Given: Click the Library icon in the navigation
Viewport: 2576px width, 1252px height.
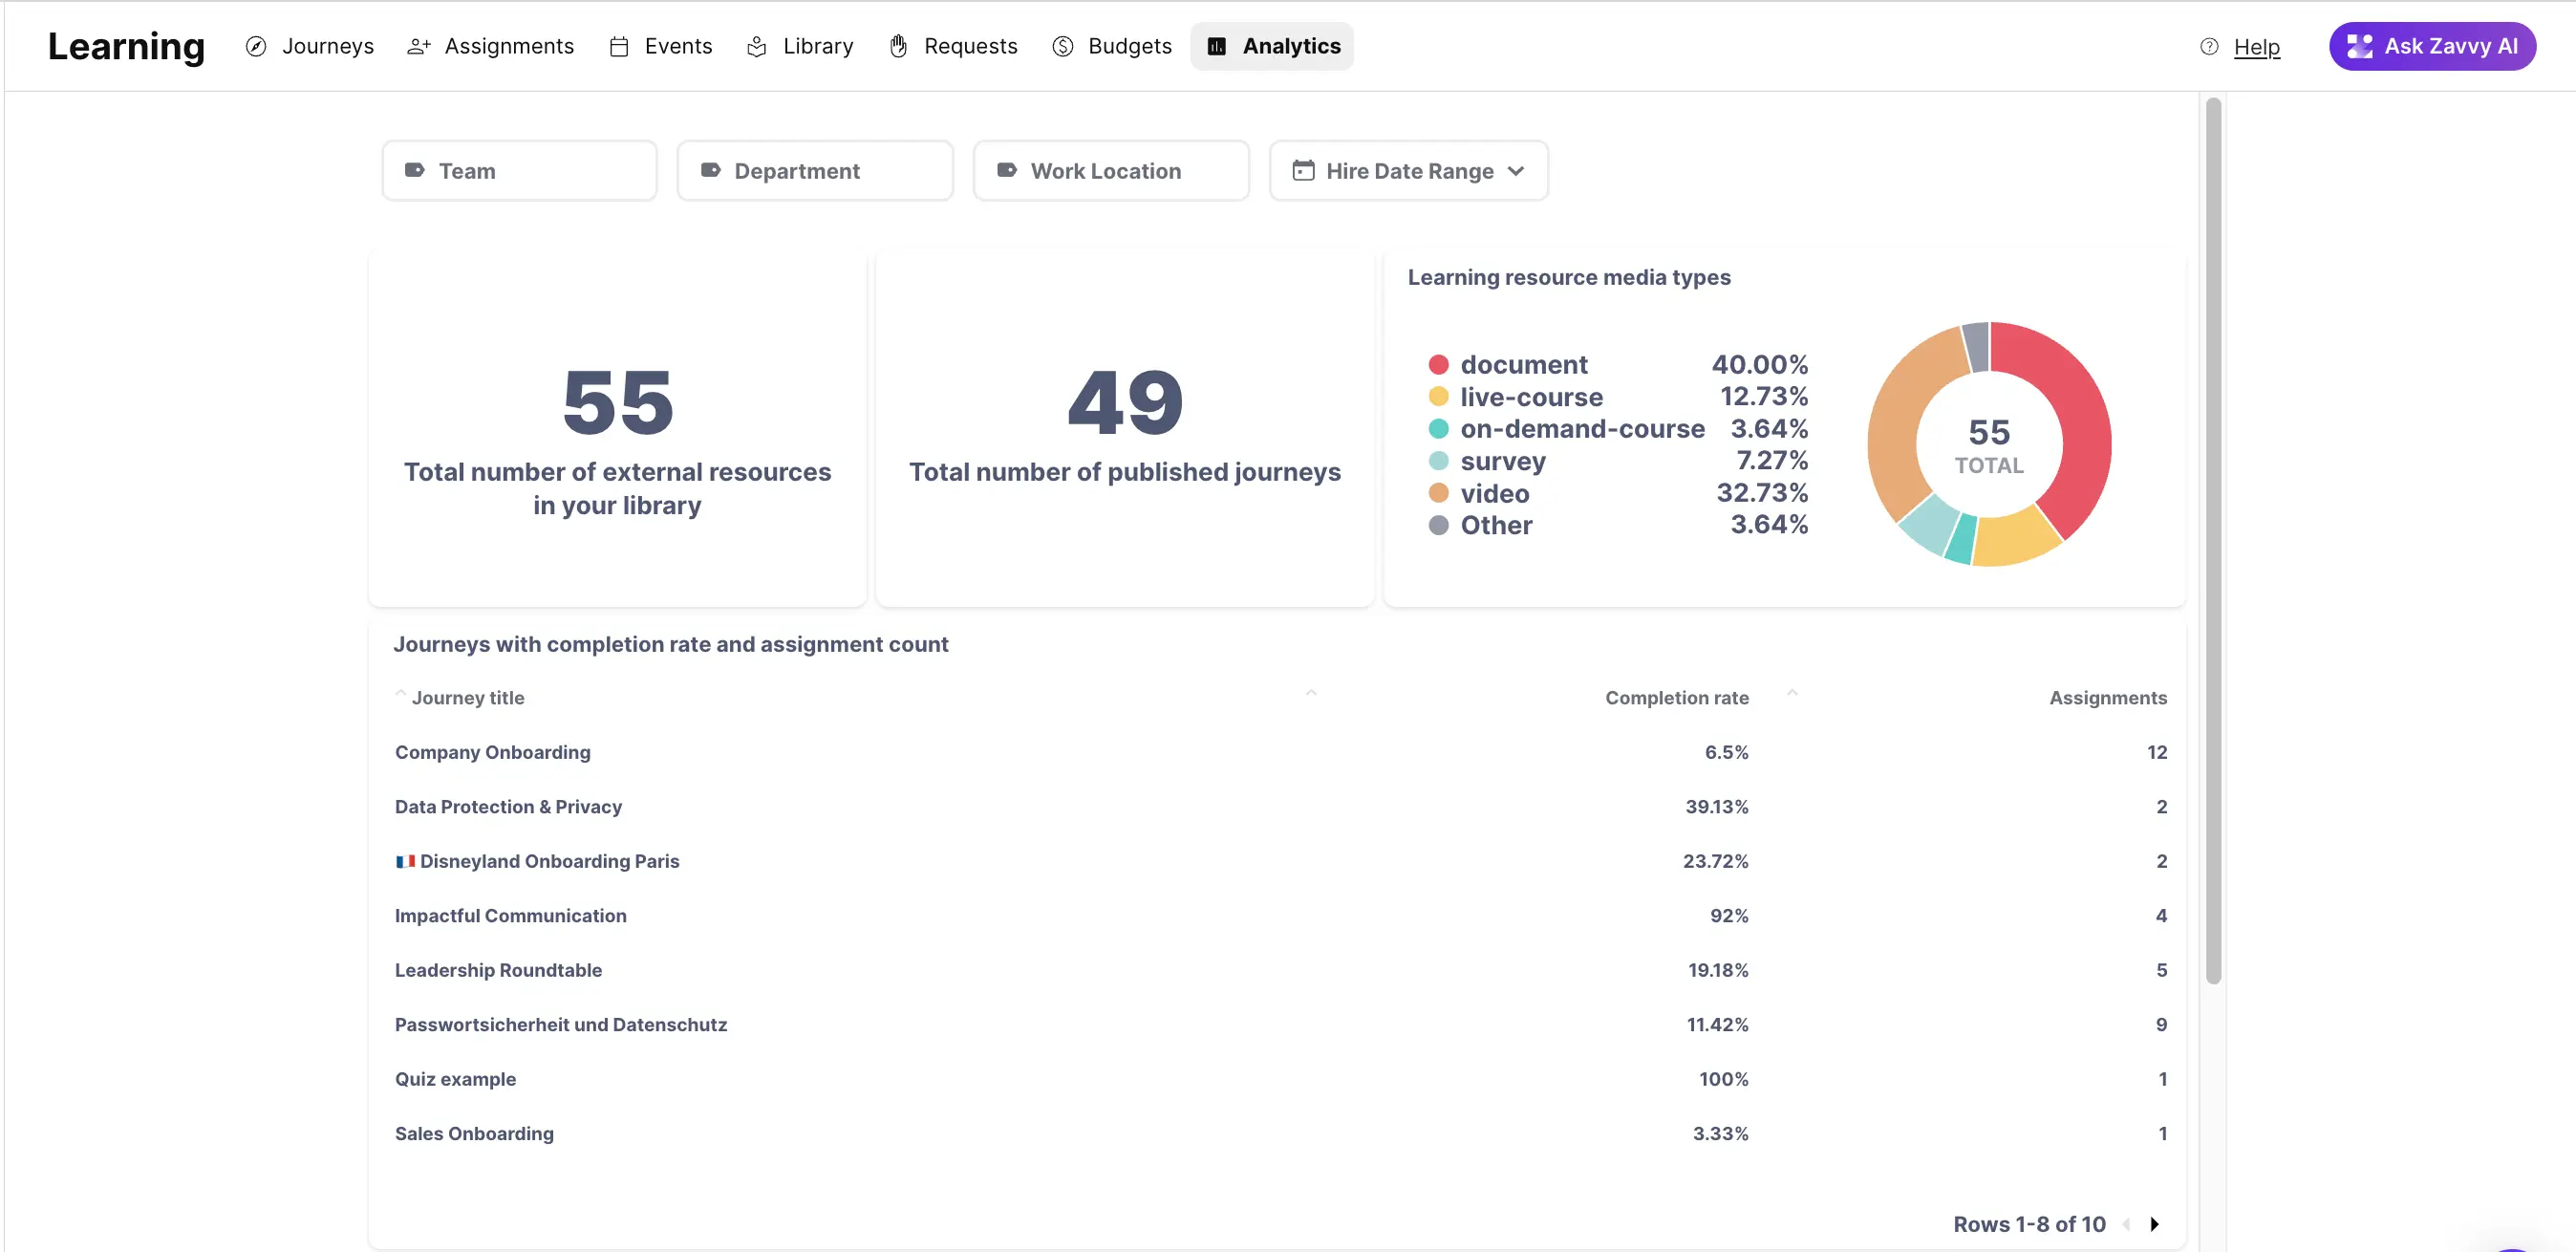Looking at the screenshot, I should pyautogui.click(x=757, y=46).
